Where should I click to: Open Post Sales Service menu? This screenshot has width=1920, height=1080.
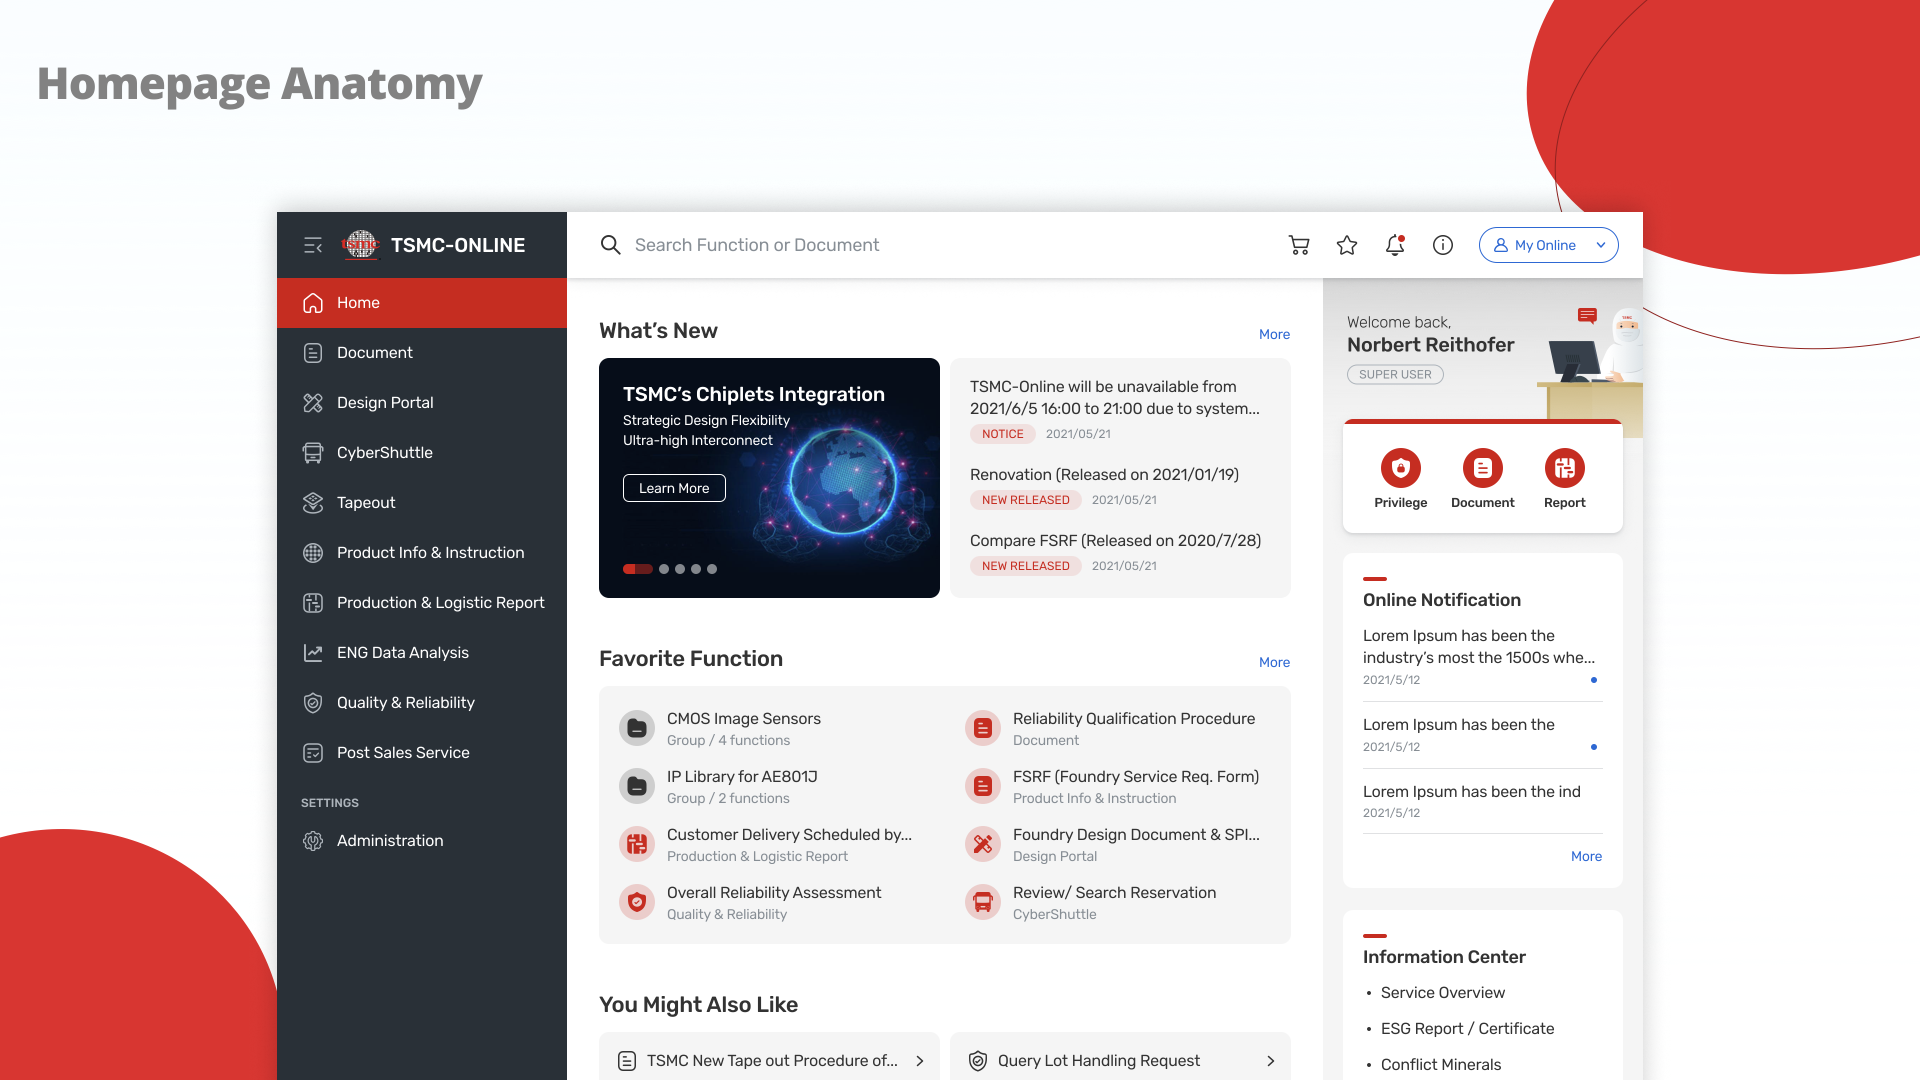click(x=422, y=753)
